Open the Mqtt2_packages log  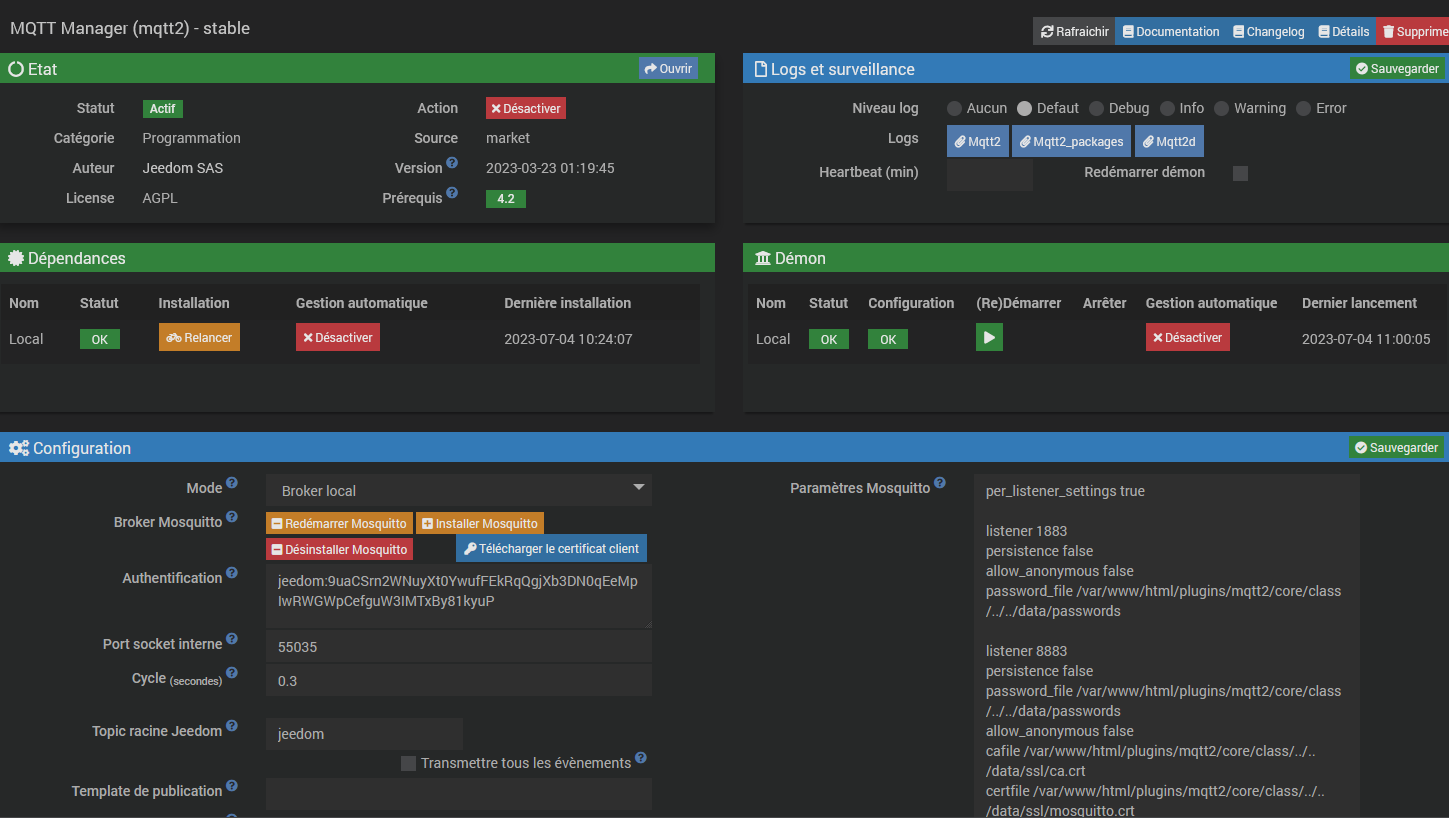pyautogui.click(x=1071, y=142)
